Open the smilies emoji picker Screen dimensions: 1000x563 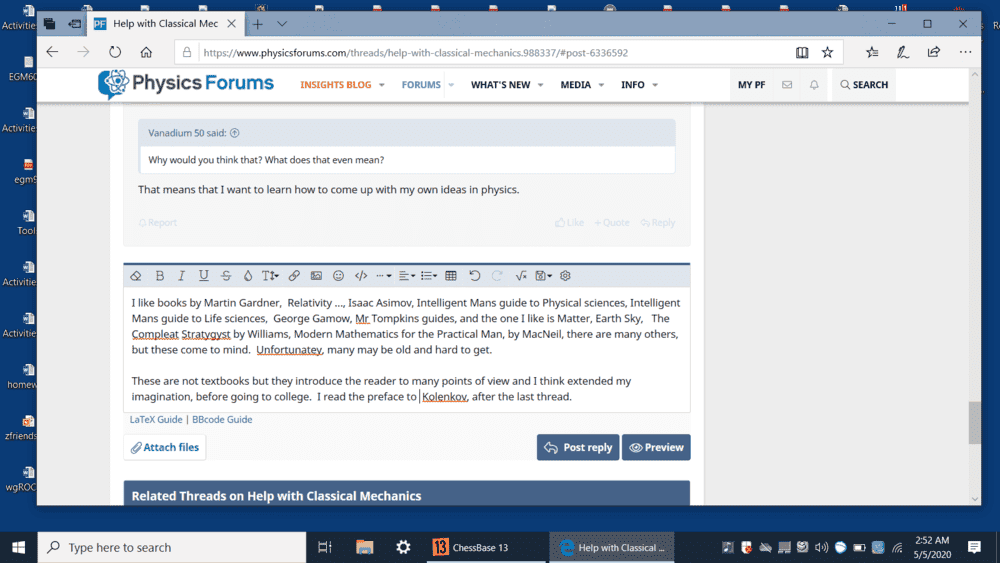tap(338, 276)
